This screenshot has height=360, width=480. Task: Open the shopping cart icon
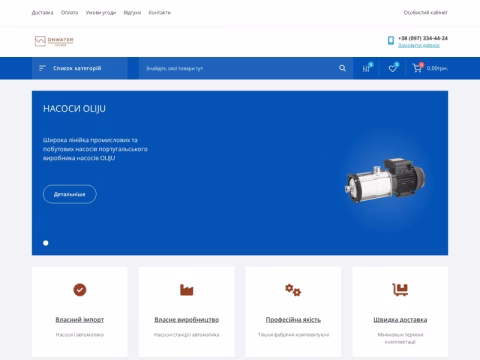tap(417, 68)
